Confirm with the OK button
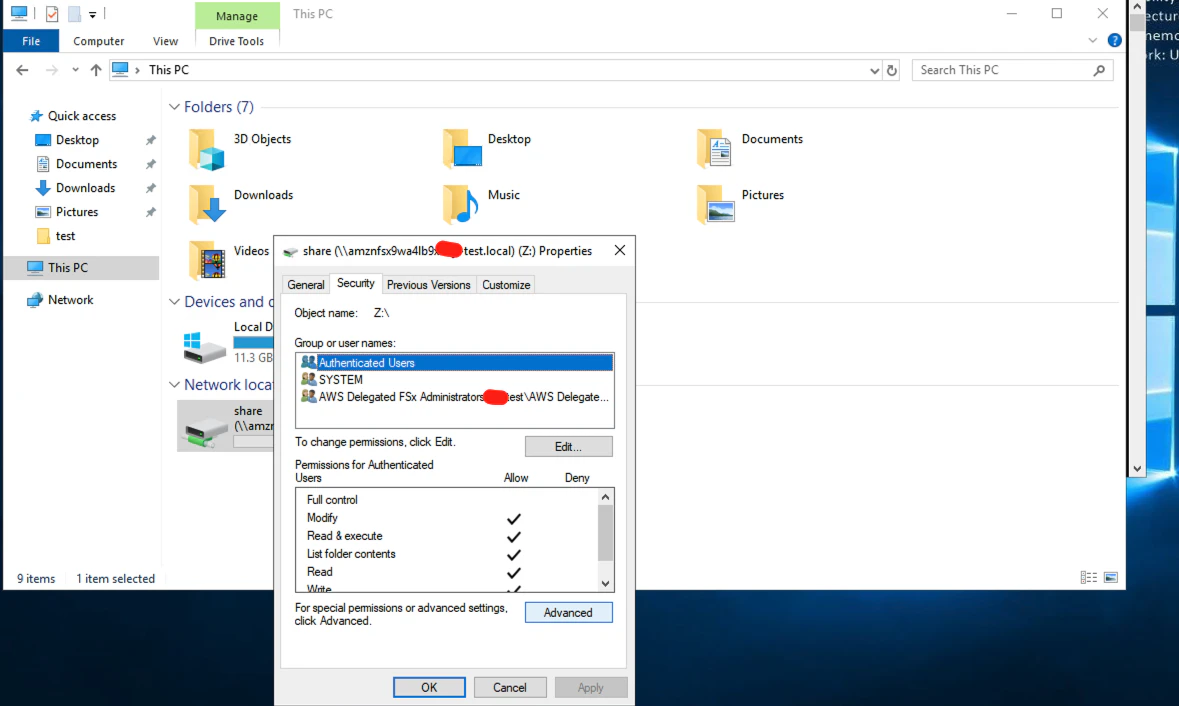This screenshot has width=1179, height=706. (429, 687)
